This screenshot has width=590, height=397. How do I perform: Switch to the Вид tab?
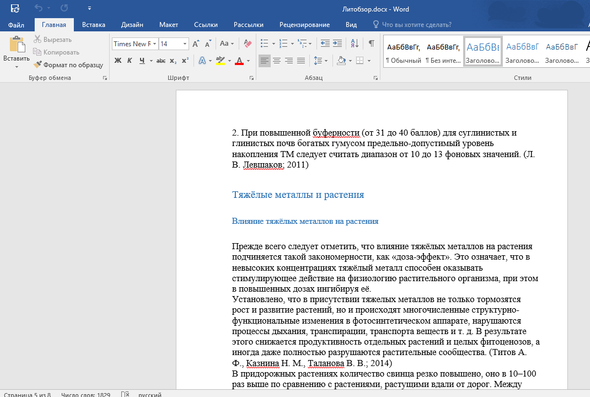click(351, 25)
